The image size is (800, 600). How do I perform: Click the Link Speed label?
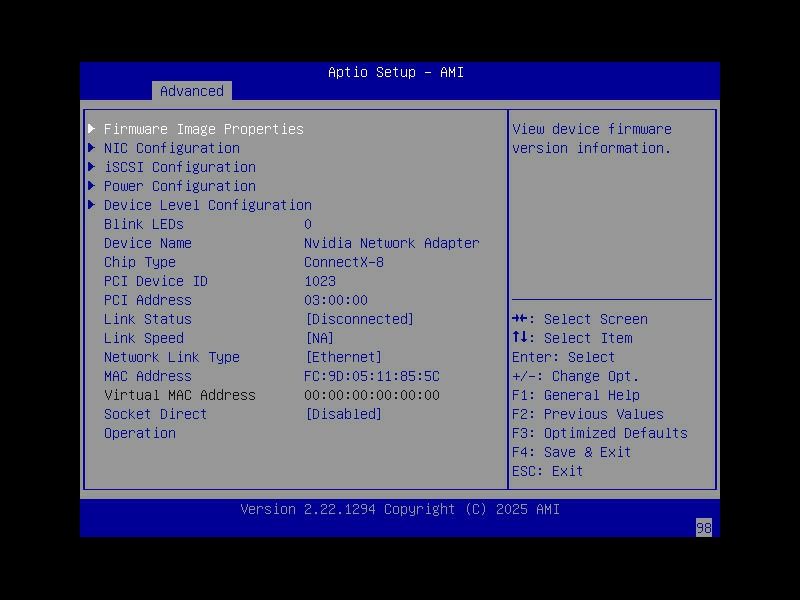pos(143,338)
